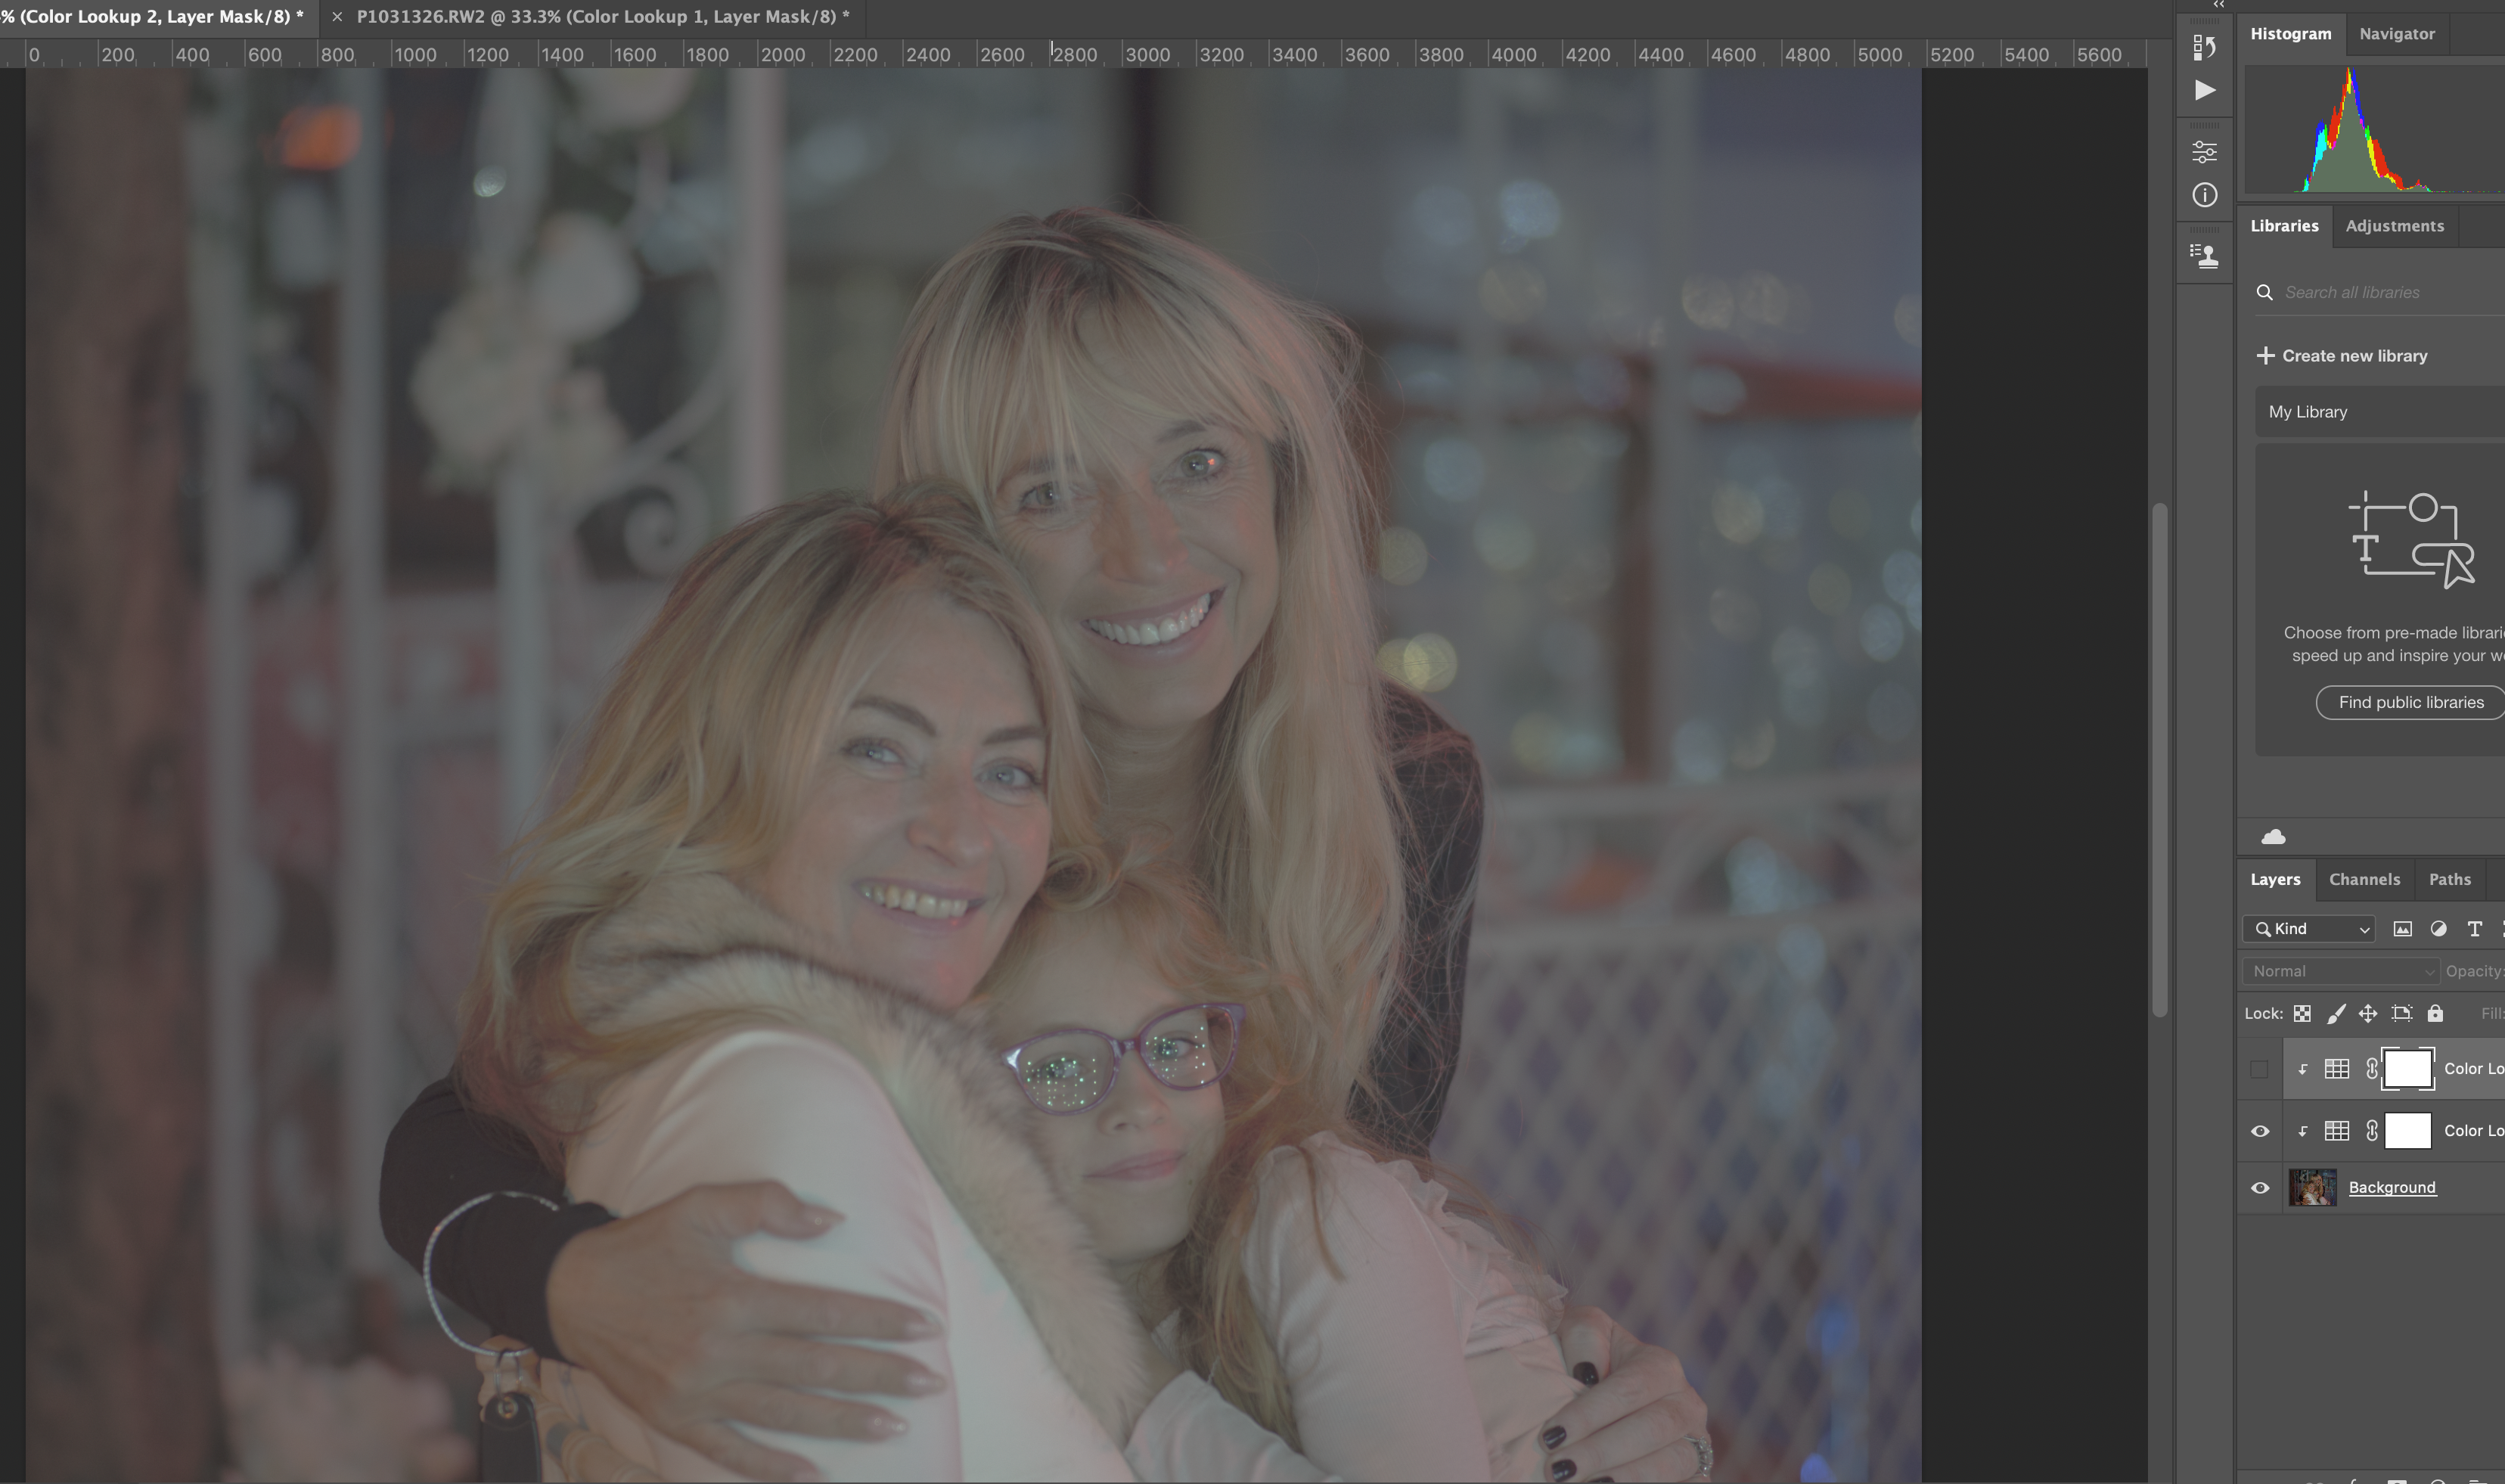Open the History panel icon

(2204, 47)
